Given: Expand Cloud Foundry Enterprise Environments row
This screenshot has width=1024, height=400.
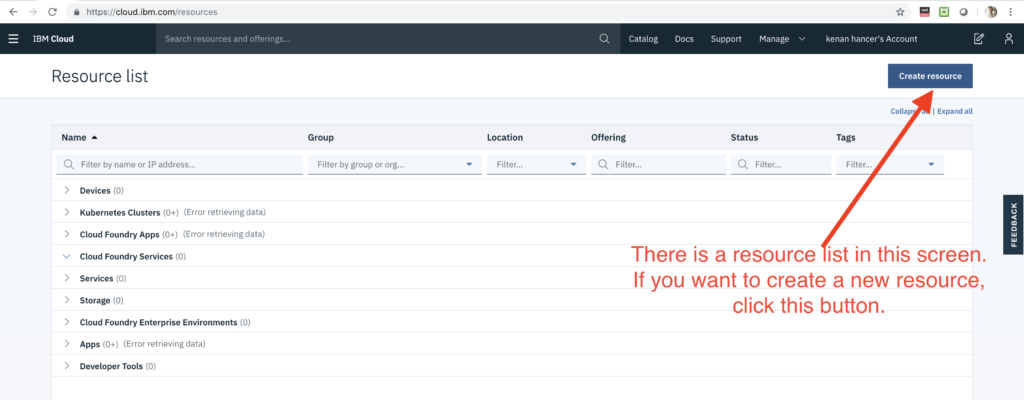Looking at the screenshot, I should click(67, 322).
